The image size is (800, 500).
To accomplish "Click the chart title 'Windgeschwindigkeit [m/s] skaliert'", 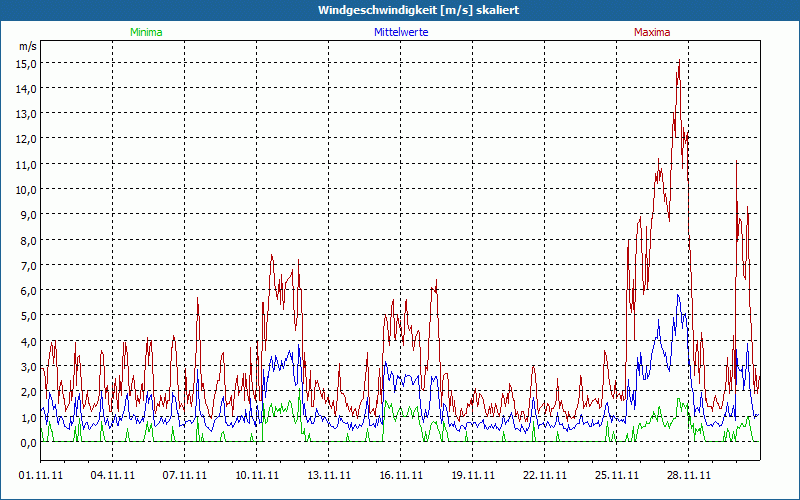I will 418,10.
